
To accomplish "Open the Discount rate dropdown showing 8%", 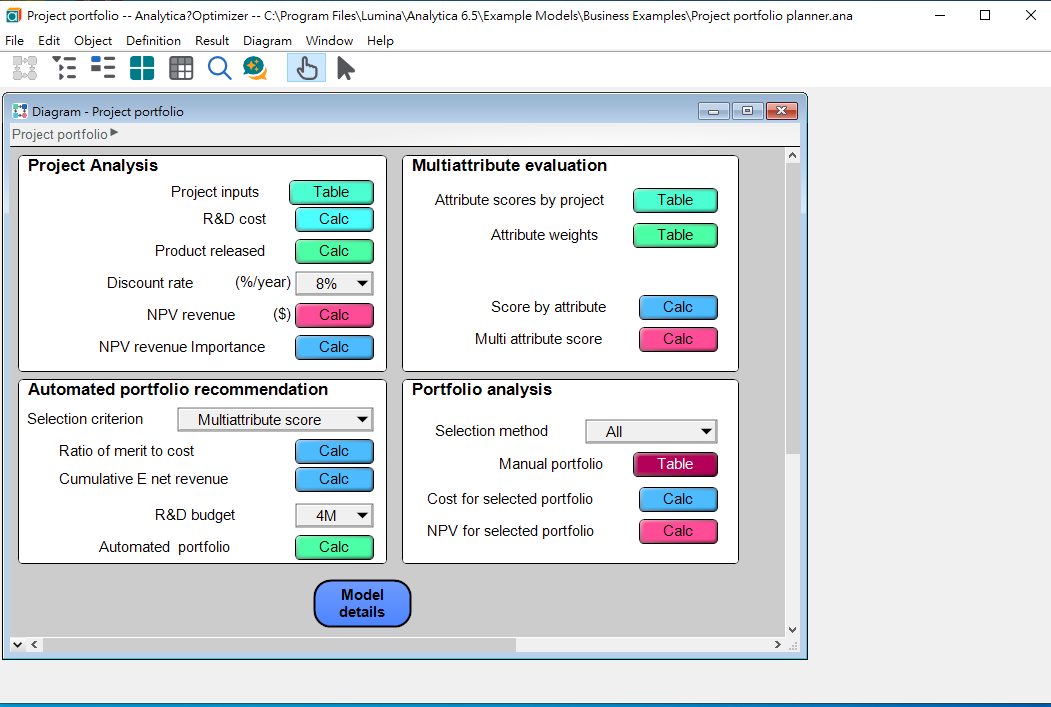I will click(334, 283).
